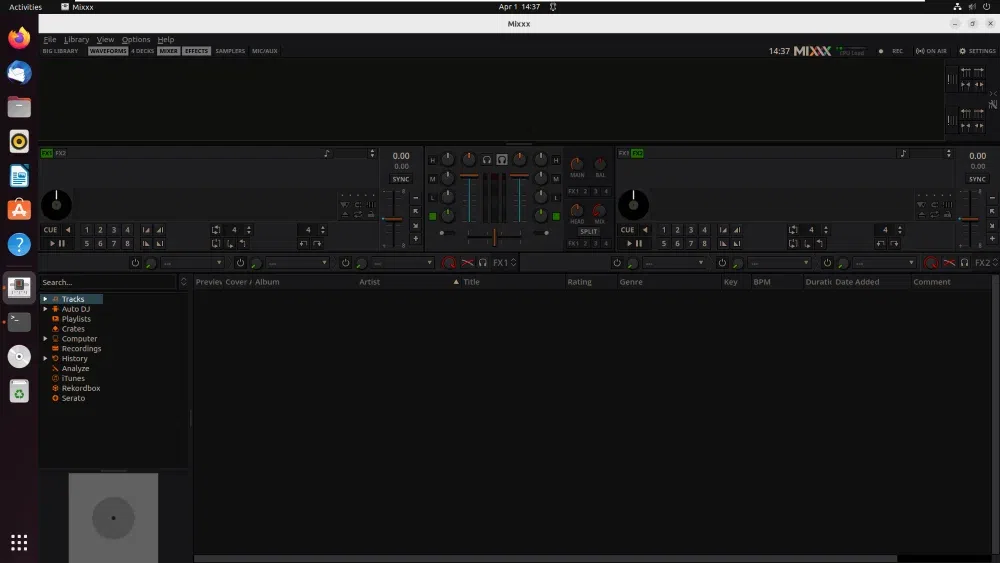The height and width of the screenshot is (563, 1000).
Task: Open third effect dropdown in FX2 unit
Action: coord(884,263)
